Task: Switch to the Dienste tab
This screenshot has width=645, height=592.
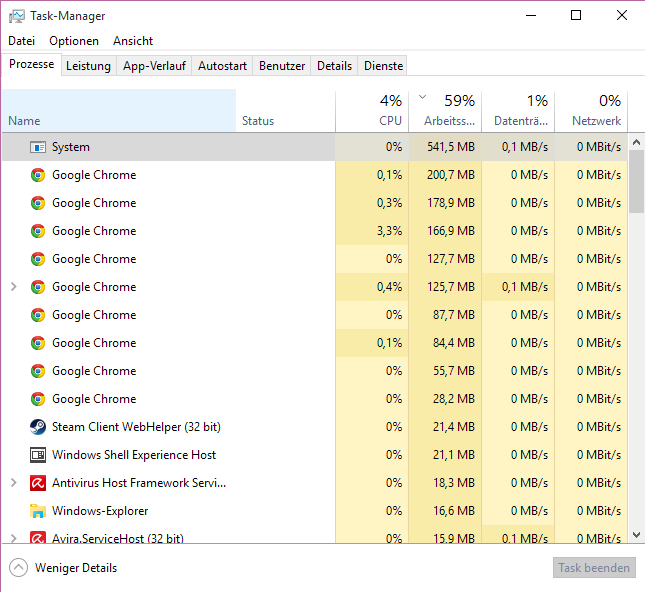Action: 383,66
